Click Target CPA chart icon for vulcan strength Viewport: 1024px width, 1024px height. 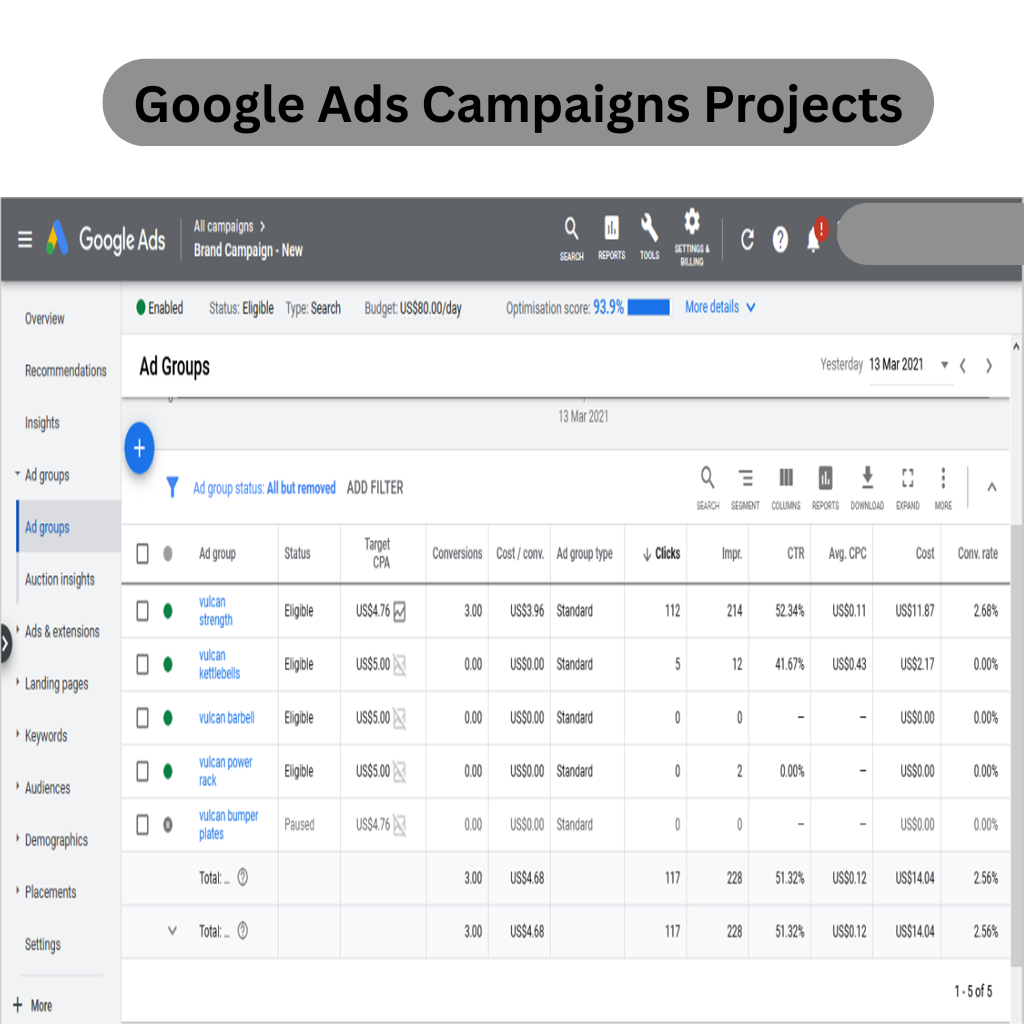tap(400, 612)
